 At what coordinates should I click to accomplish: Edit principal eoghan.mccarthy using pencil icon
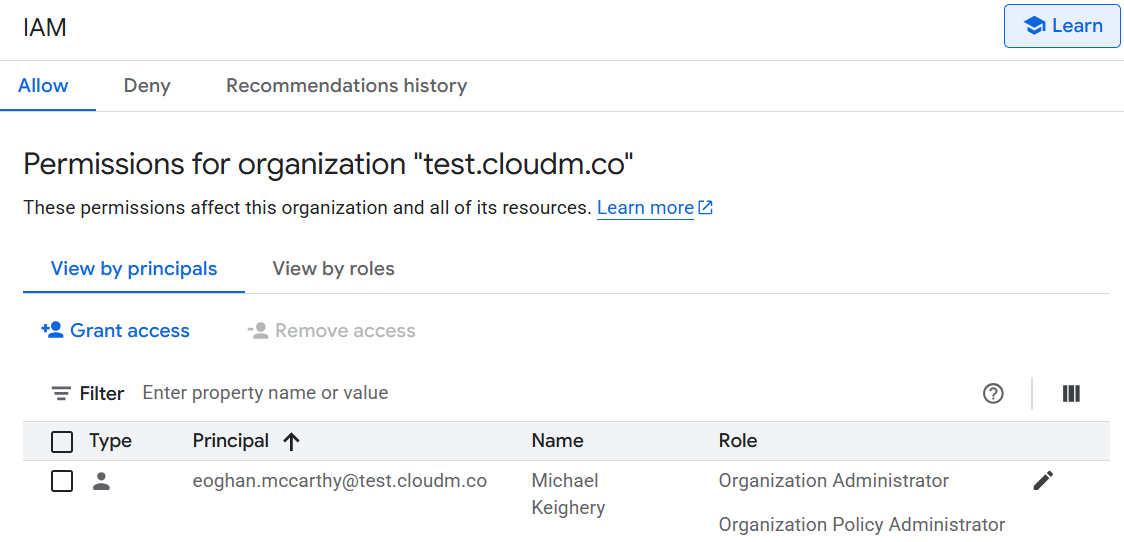point(1043,481)
